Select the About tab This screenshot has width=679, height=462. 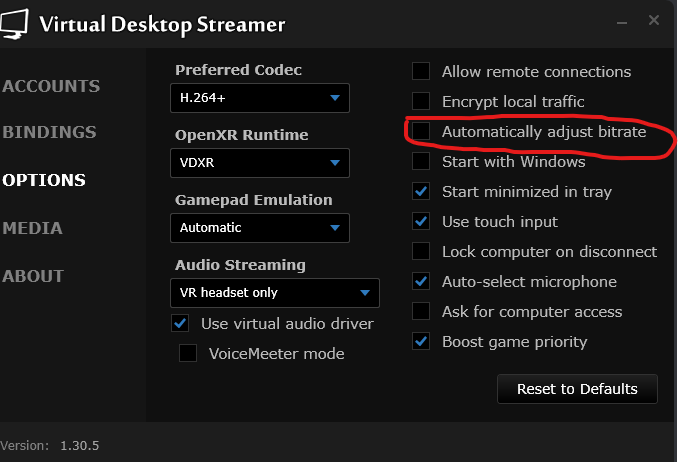click(33, 276)
